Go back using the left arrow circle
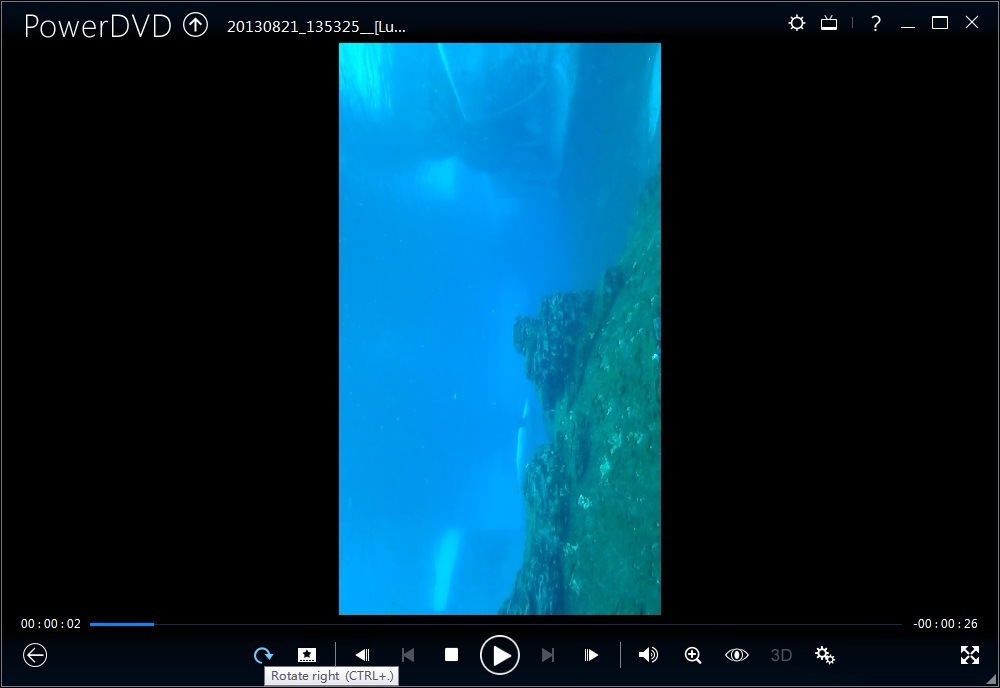This screenshot has width=1000, height=688. pos(35,655)
